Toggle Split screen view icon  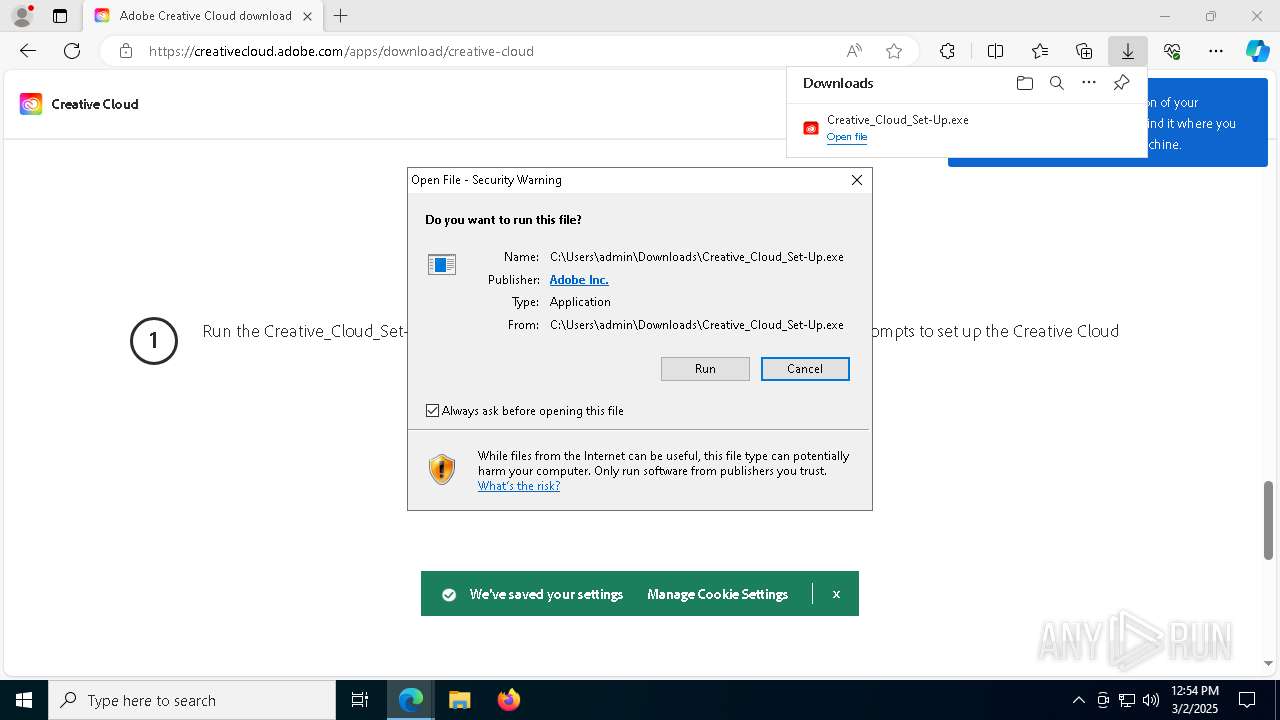click(x=995, y=51)
